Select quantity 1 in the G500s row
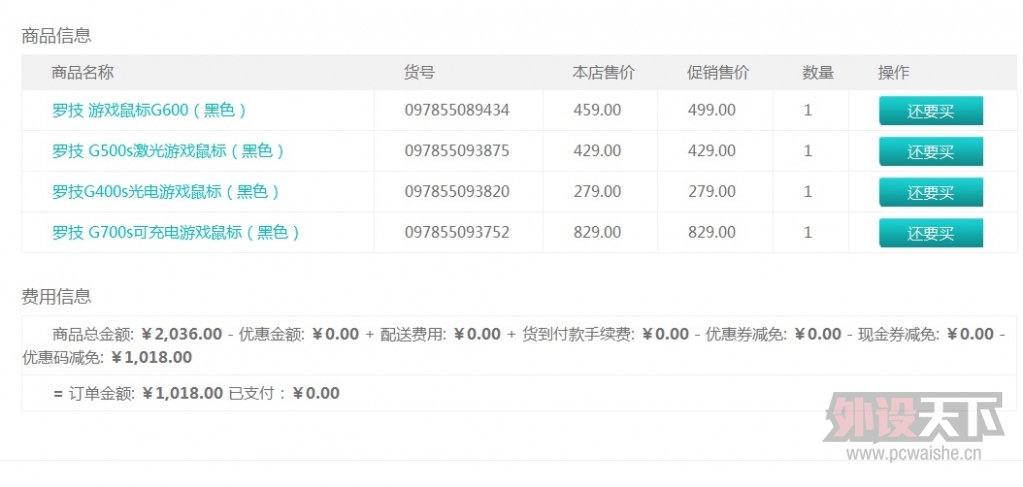1023x487 pixels. click(808, 151)
